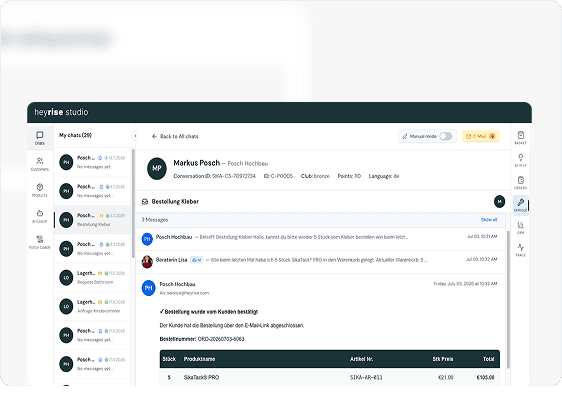The height and width of the screenshot is (403, 562).
Task: Click the LO avatar of Anfrage Kinderzimmer chat
Action: 66,307
